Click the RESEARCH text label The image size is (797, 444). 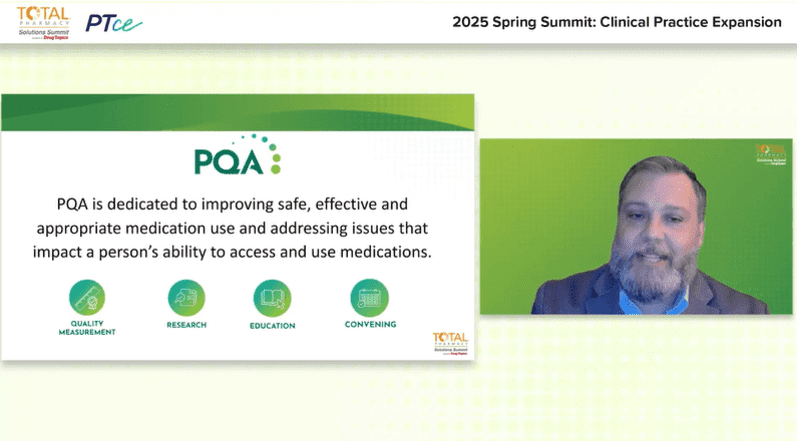[x=186, y=325]
